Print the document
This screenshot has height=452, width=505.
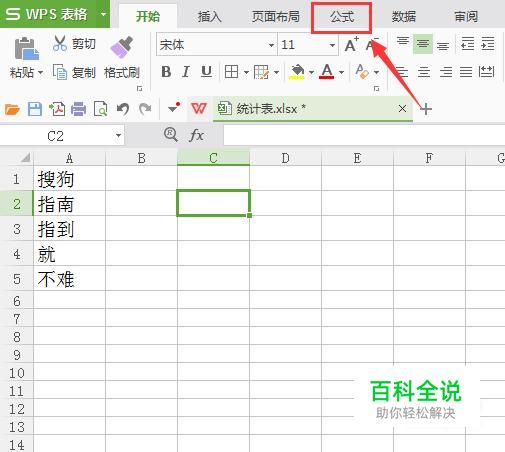click(x=79, y=109)
